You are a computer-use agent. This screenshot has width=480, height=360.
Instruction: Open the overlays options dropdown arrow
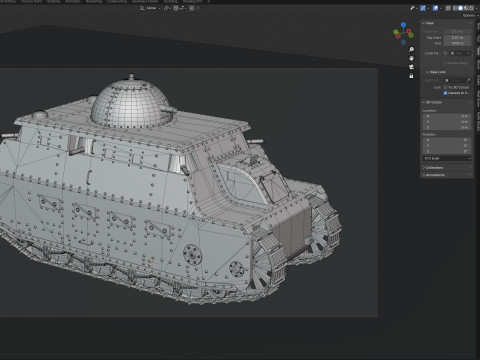click(441, 8)
